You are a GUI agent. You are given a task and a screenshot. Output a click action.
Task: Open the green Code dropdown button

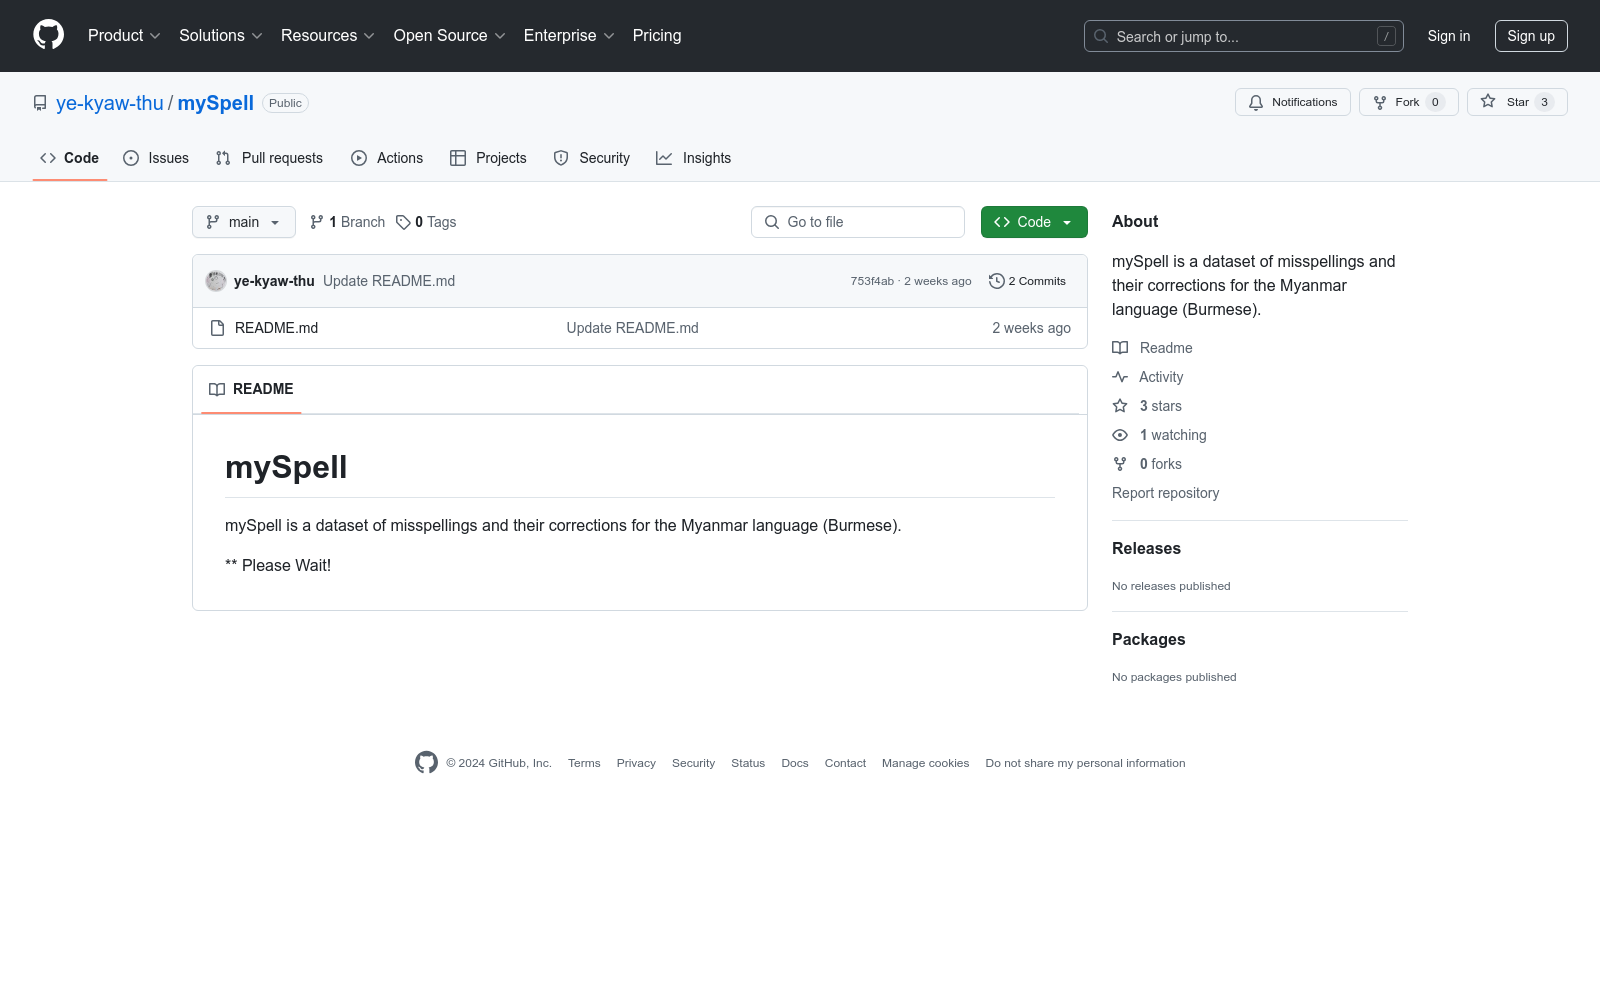coord(1034,222)
